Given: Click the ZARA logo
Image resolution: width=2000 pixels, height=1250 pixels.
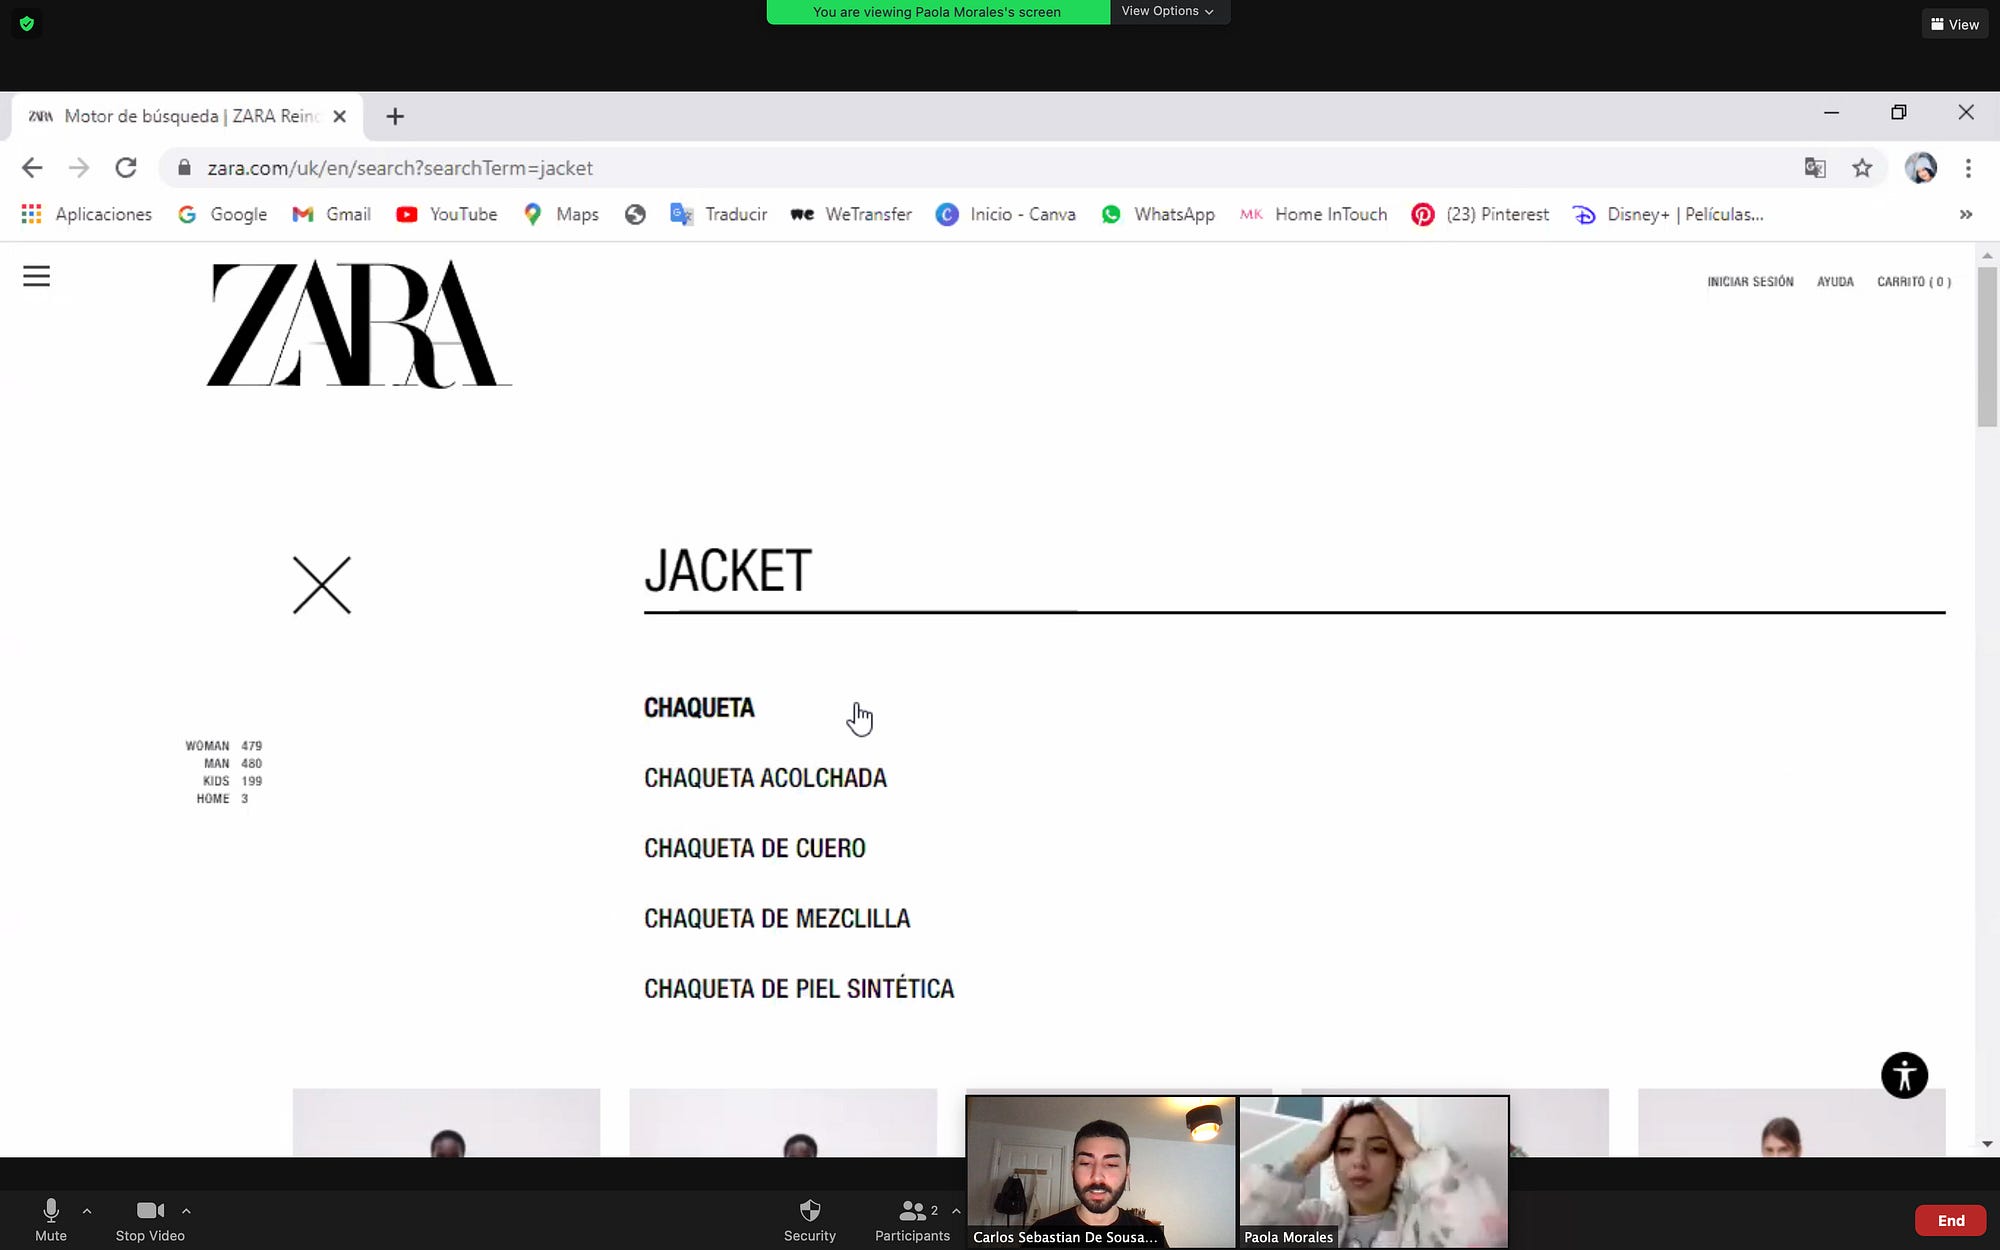Looking at the screenshot, I should pos(359,324).
